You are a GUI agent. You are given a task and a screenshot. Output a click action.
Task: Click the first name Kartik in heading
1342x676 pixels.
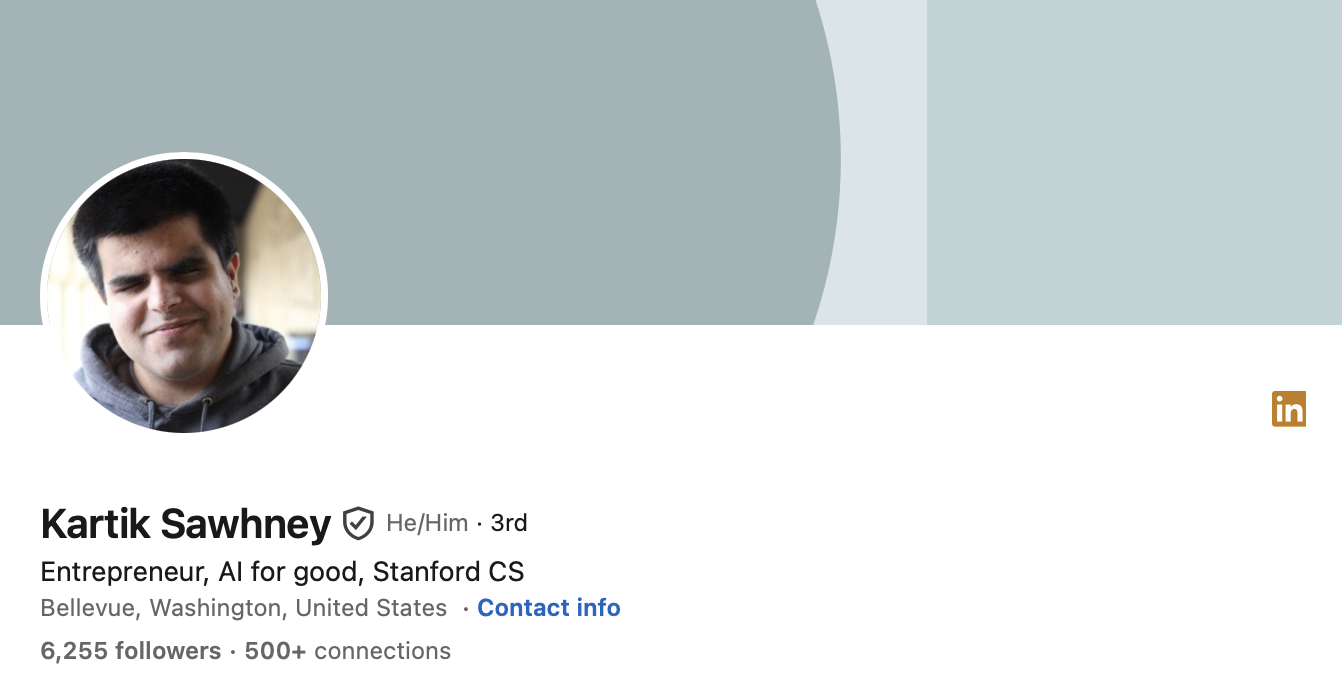tap(95, 524)
